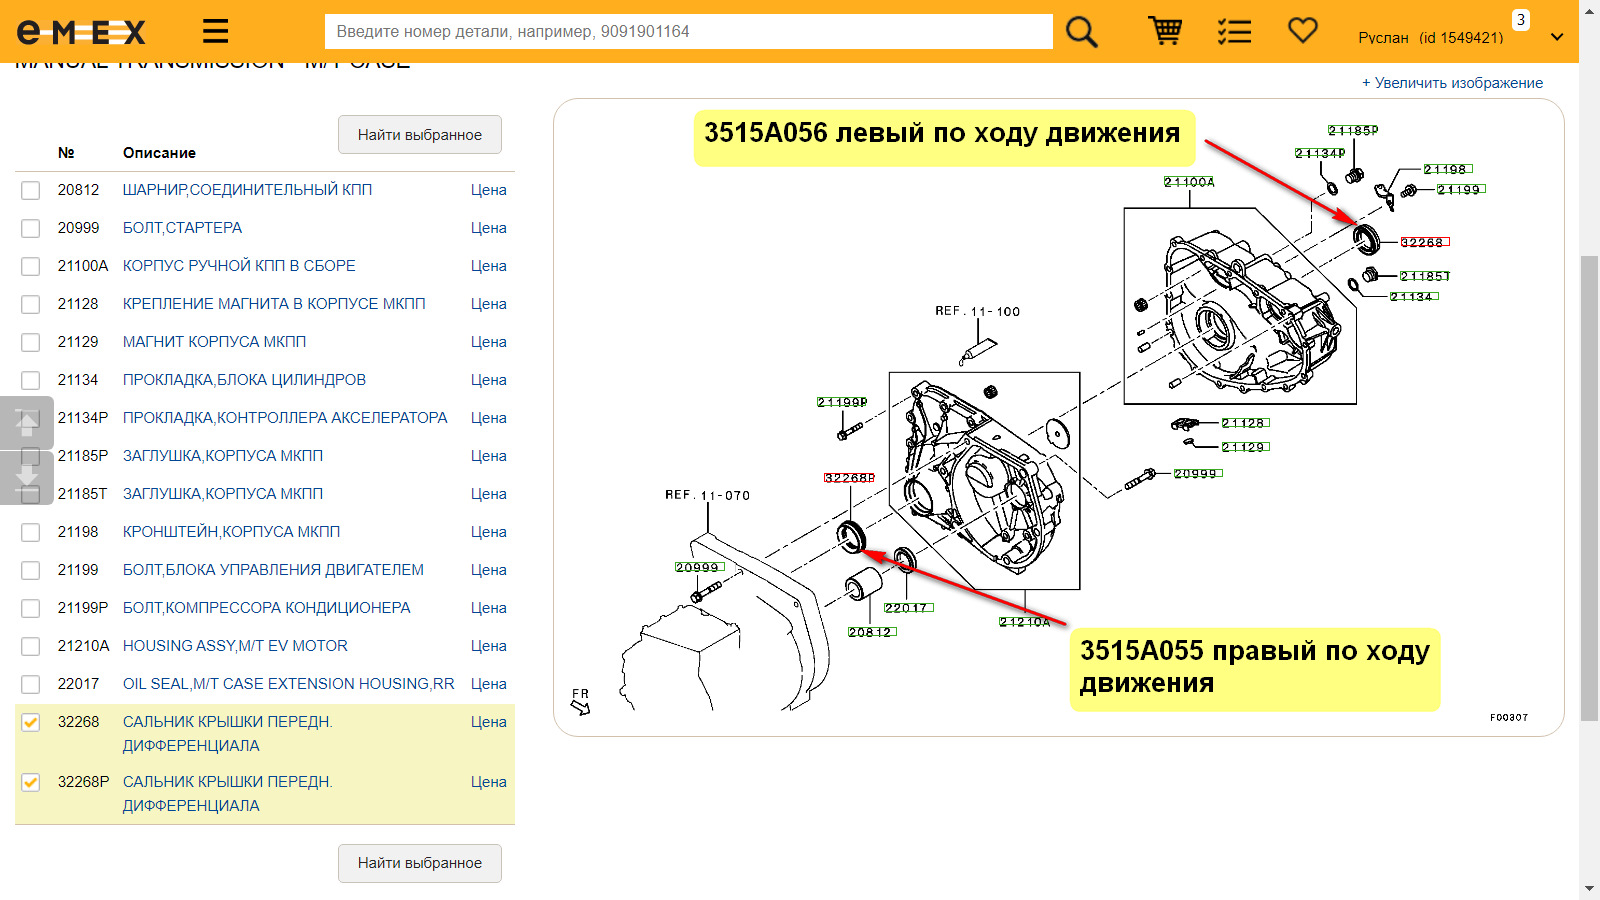This screenshot has height=900, width=1600.
Task: Open the hamburger menu
Action: (215, 31)
